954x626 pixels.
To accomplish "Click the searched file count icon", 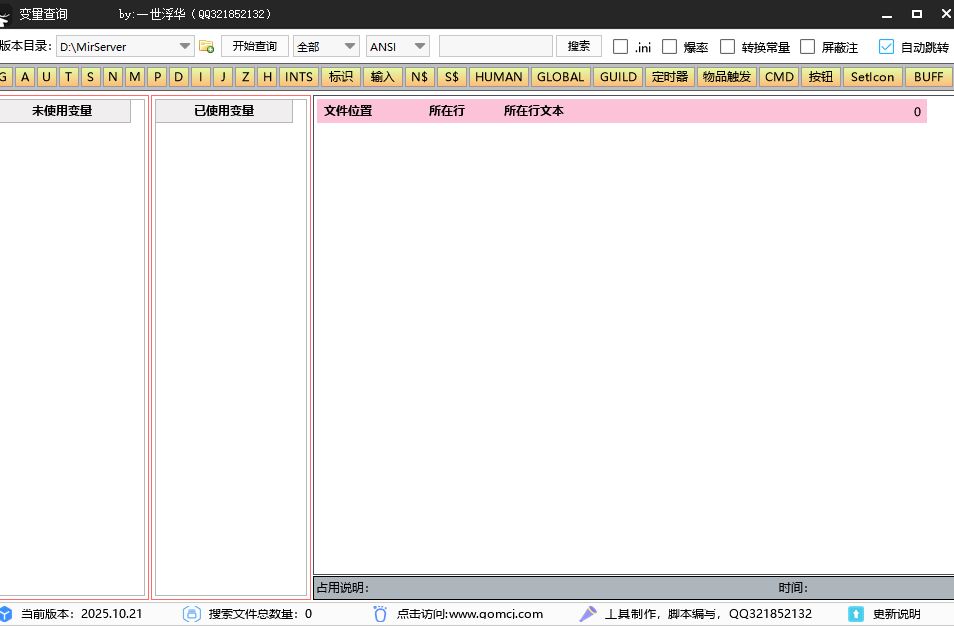I will click(x=192, y=614).
